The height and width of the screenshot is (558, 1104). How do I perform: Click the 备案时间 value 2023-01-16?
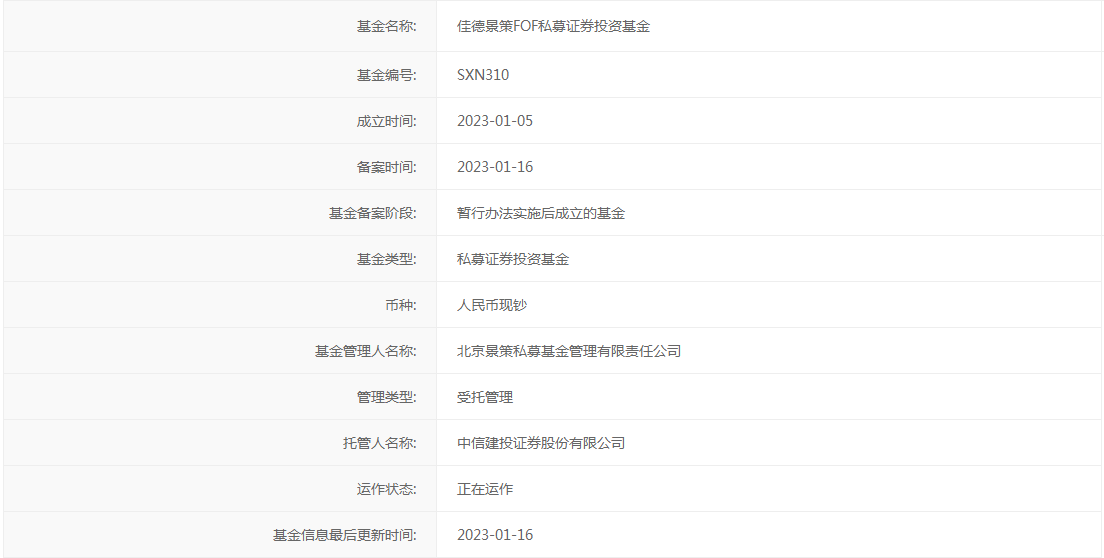[x=495, y=167]
